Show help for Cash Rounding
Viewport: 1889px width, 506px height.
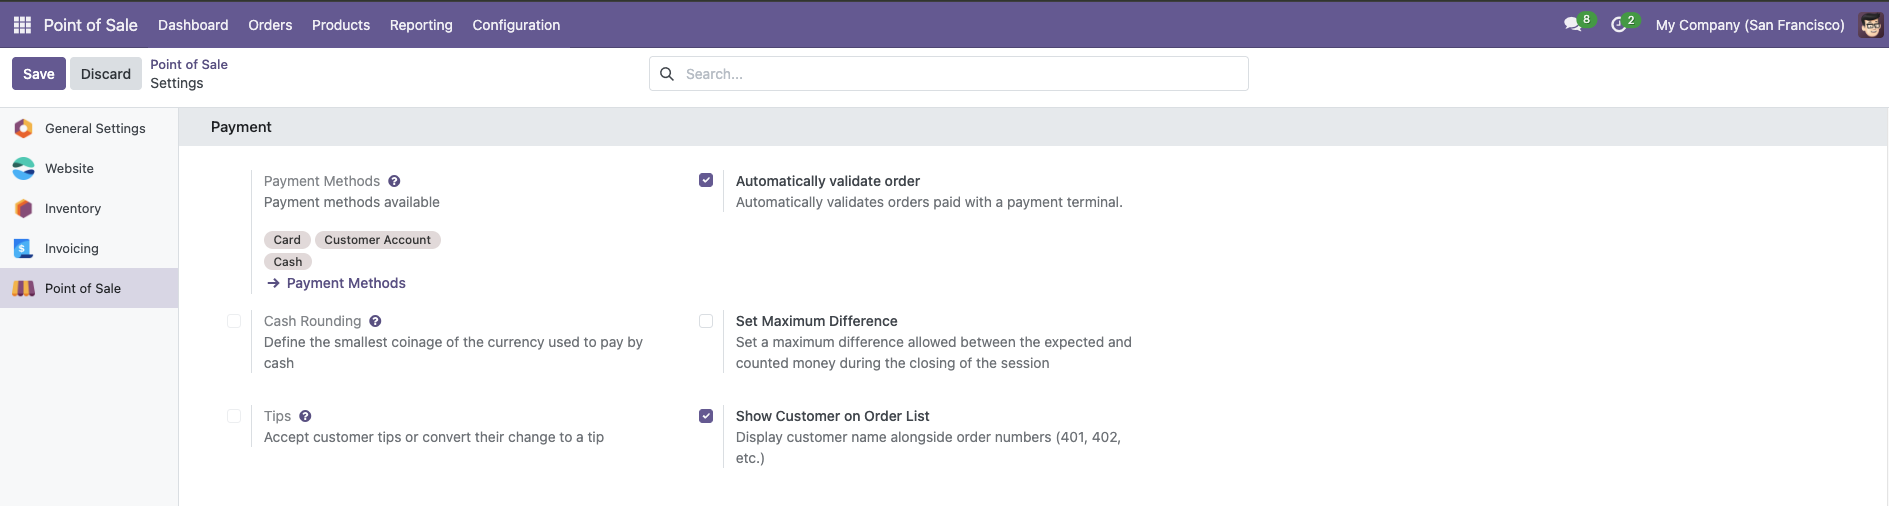pos(375,321)
